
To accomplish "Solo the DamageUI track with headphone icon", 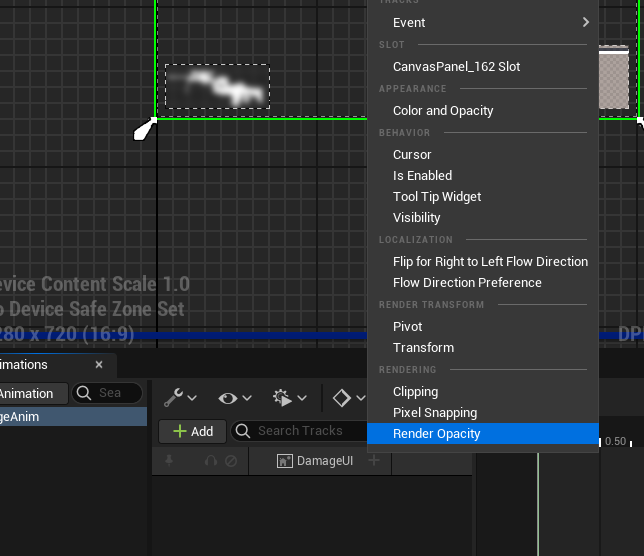I will [x=211, y=461].
